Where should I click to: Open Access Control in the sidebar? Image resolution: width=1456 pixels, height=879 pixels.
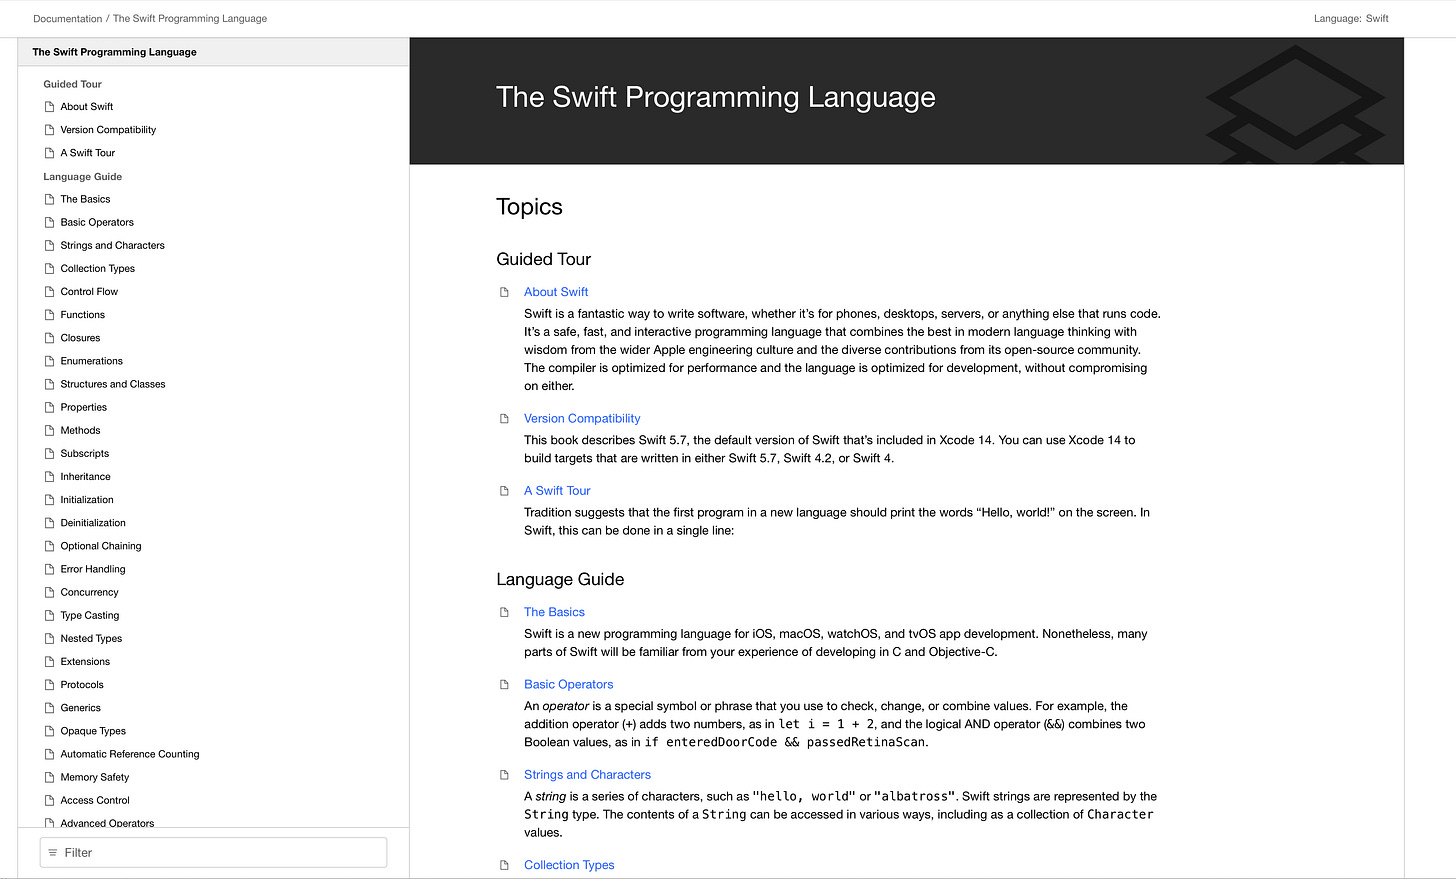[x=95, y=801]
